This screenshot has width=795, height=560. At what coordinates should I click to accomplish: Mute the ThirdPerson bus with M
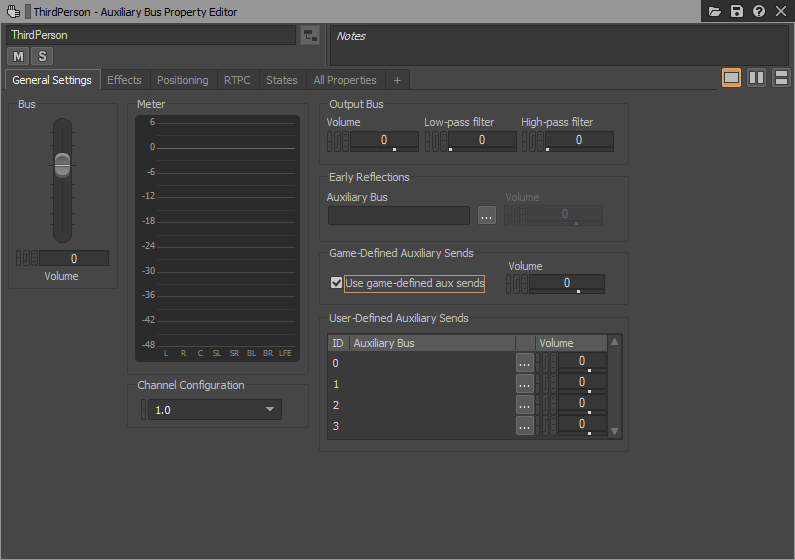18,56
